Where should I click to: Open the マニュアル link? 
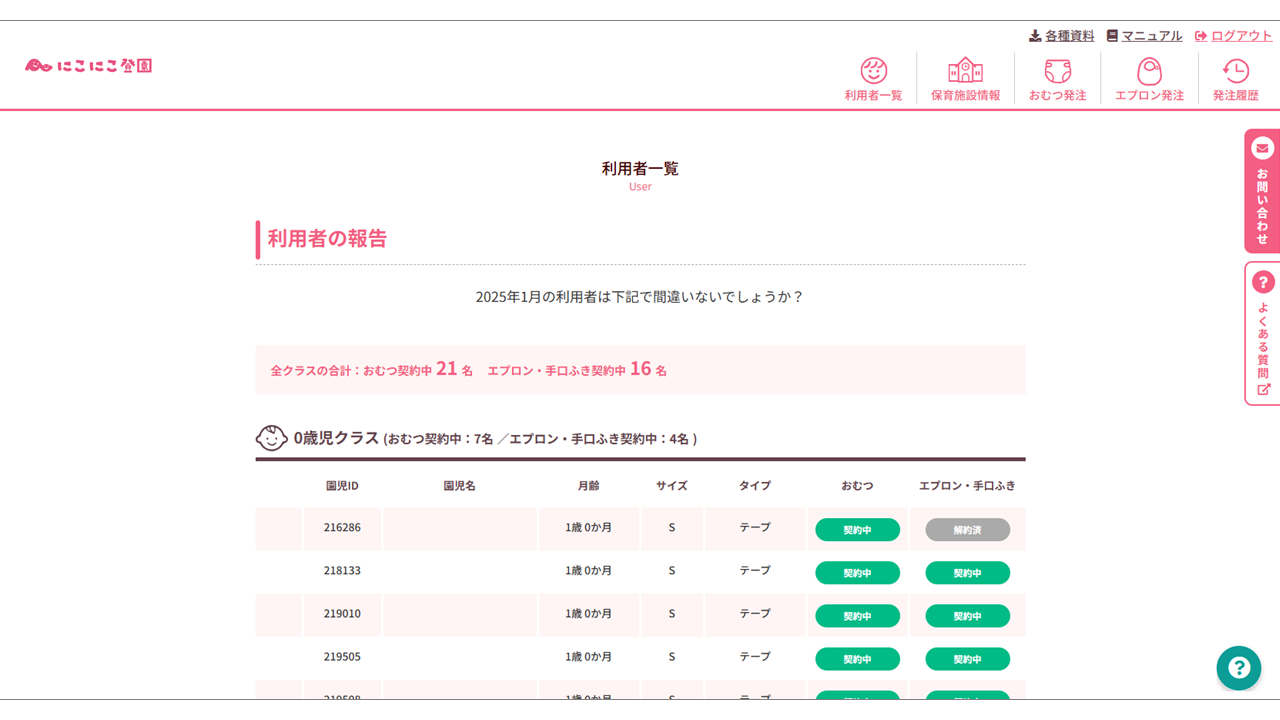tap(1147, 36)
